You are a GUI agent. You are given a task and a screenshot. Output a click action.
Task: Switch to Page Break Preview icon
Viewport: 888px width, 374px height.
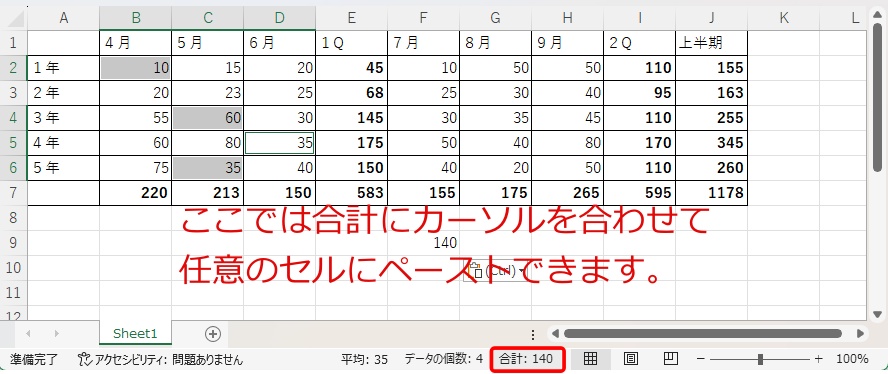tap(671, 359)
